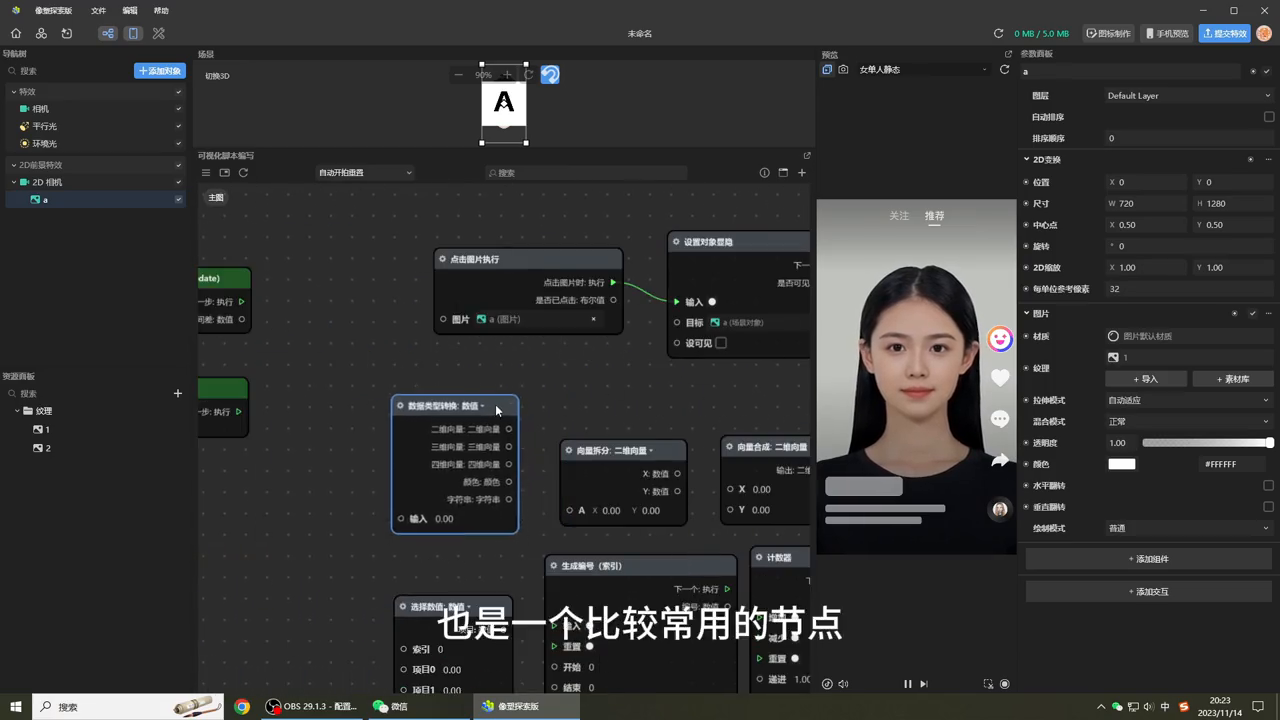Zoom out scene with minus icon
Viewport: 1280px width, 720px height.
458,74
